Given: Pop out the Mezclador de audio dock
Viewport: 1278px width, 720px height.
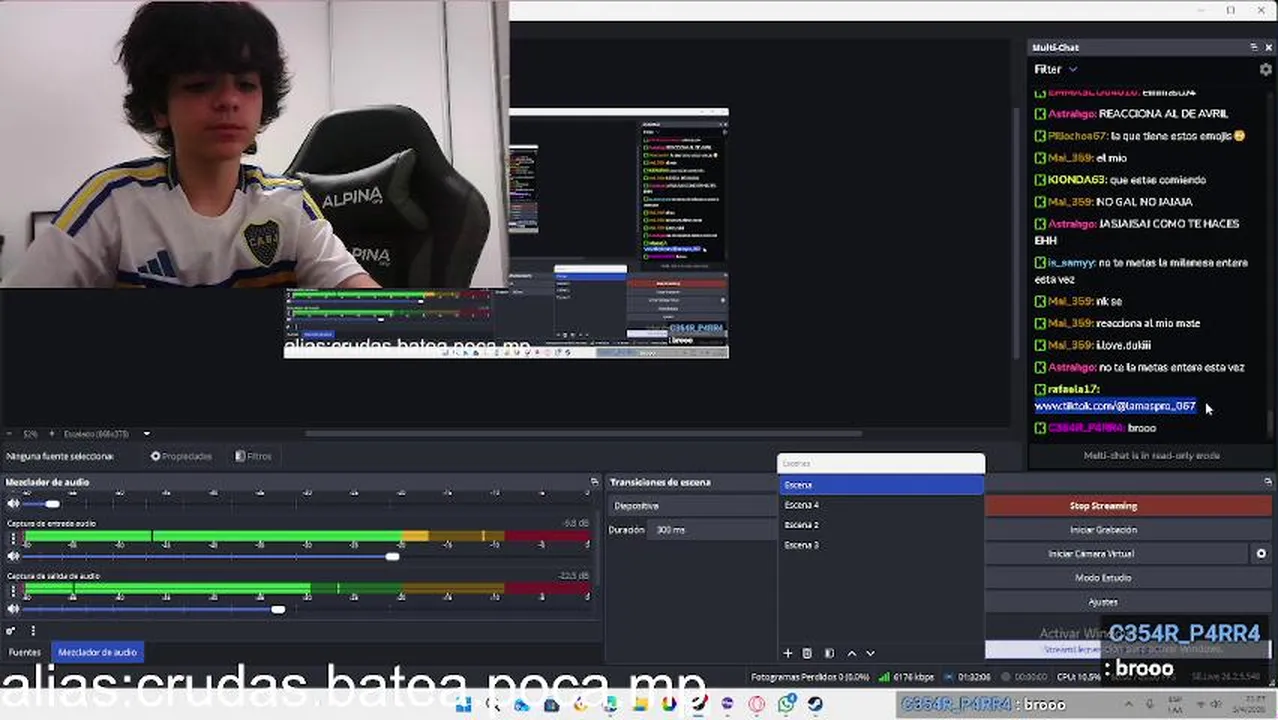Looking at the screenshot, I should pos(594,482).
